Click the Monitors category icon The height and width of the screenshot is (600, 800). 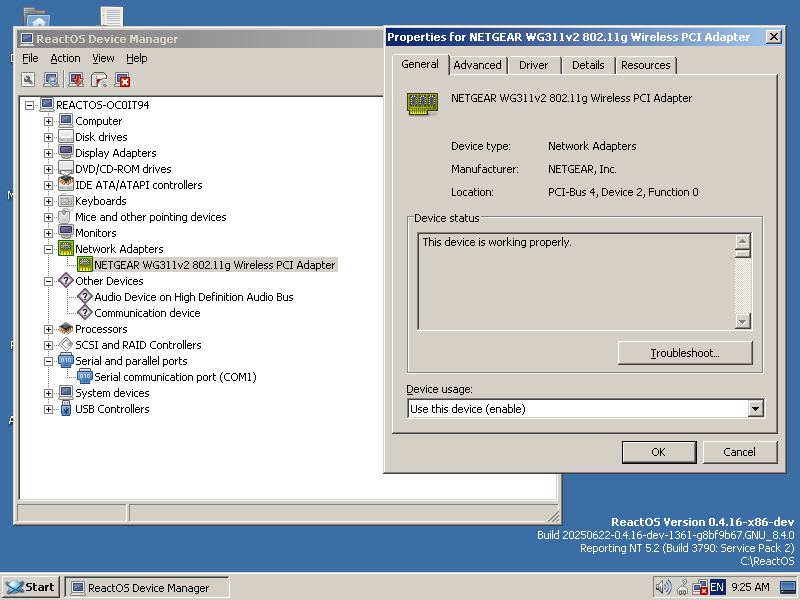pyautogui.click(x=66, y=232)
